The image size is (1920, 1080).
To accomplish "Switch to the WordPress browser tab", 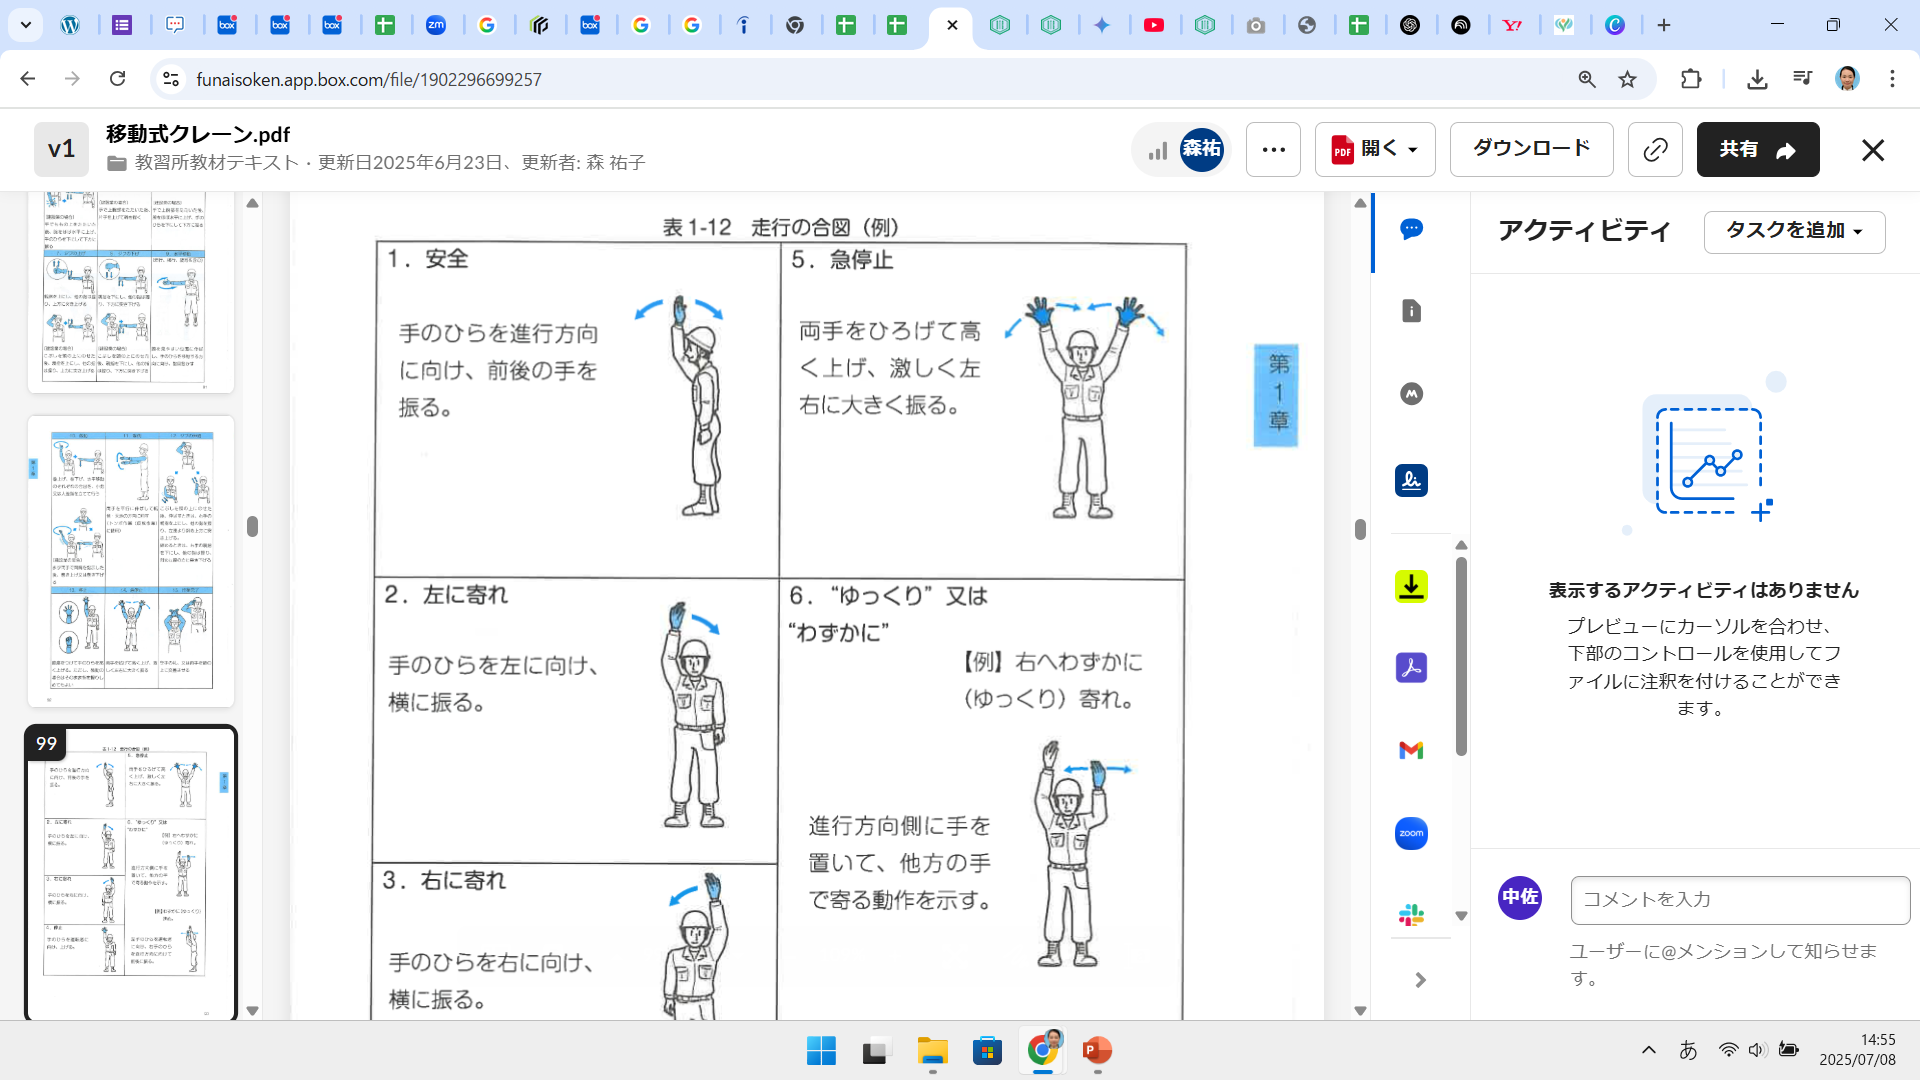I will 70,25.
